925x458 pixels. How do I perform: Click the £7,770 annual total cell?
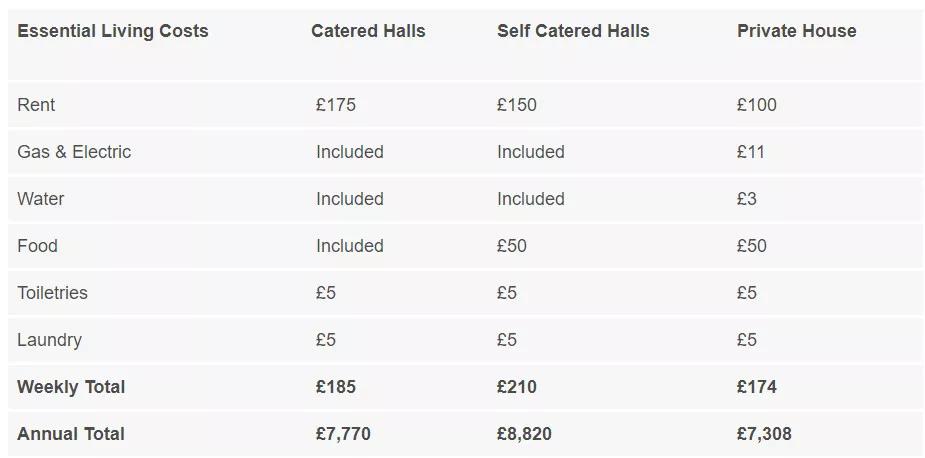click(343, 434)
